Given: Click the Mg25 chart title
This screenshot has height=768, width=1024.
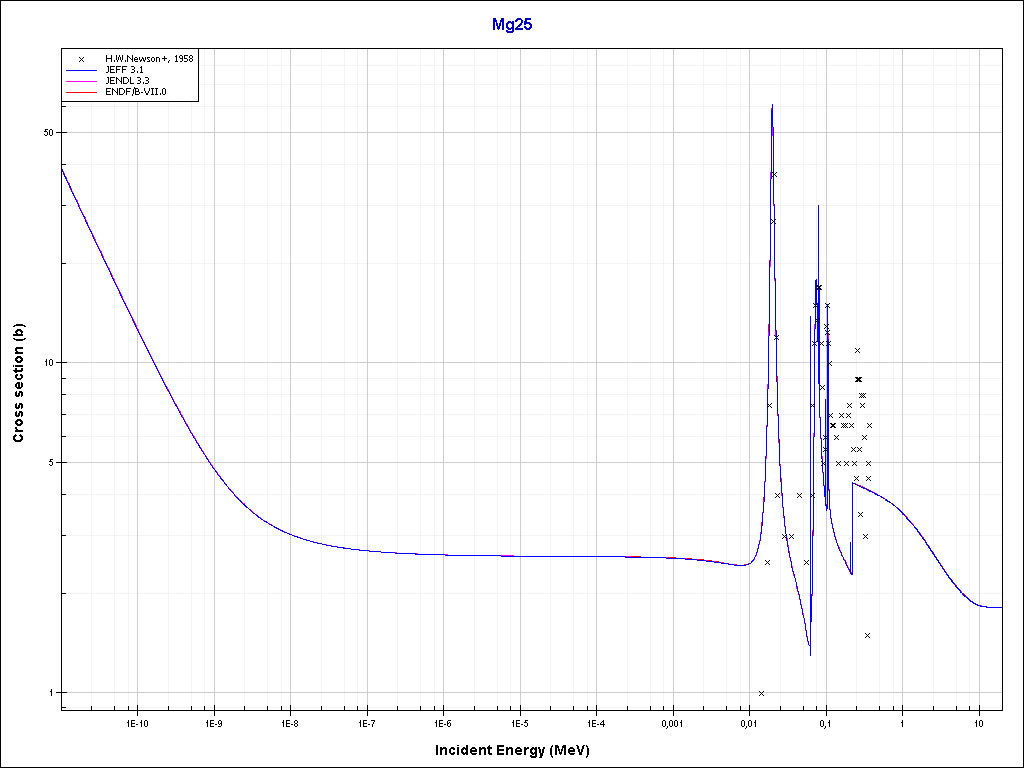Looking at the screenshot, I should [511, 25].
